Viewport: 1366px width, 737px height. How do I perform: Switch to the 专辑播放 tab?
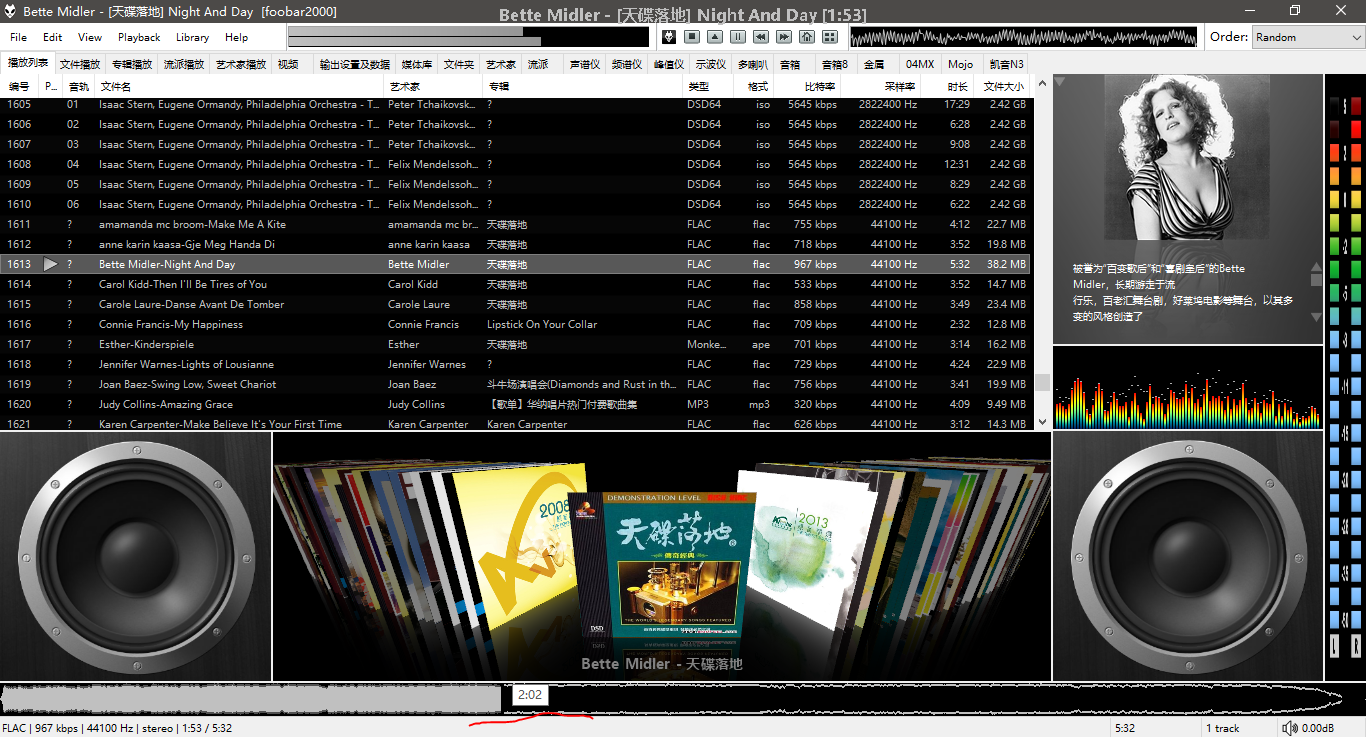[132, 64]
